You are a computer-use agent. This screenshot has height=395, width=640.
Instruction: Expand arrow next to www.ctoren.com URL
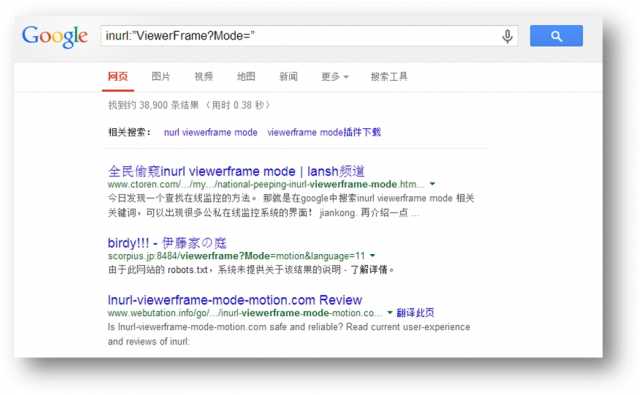[x=432, y=184]
